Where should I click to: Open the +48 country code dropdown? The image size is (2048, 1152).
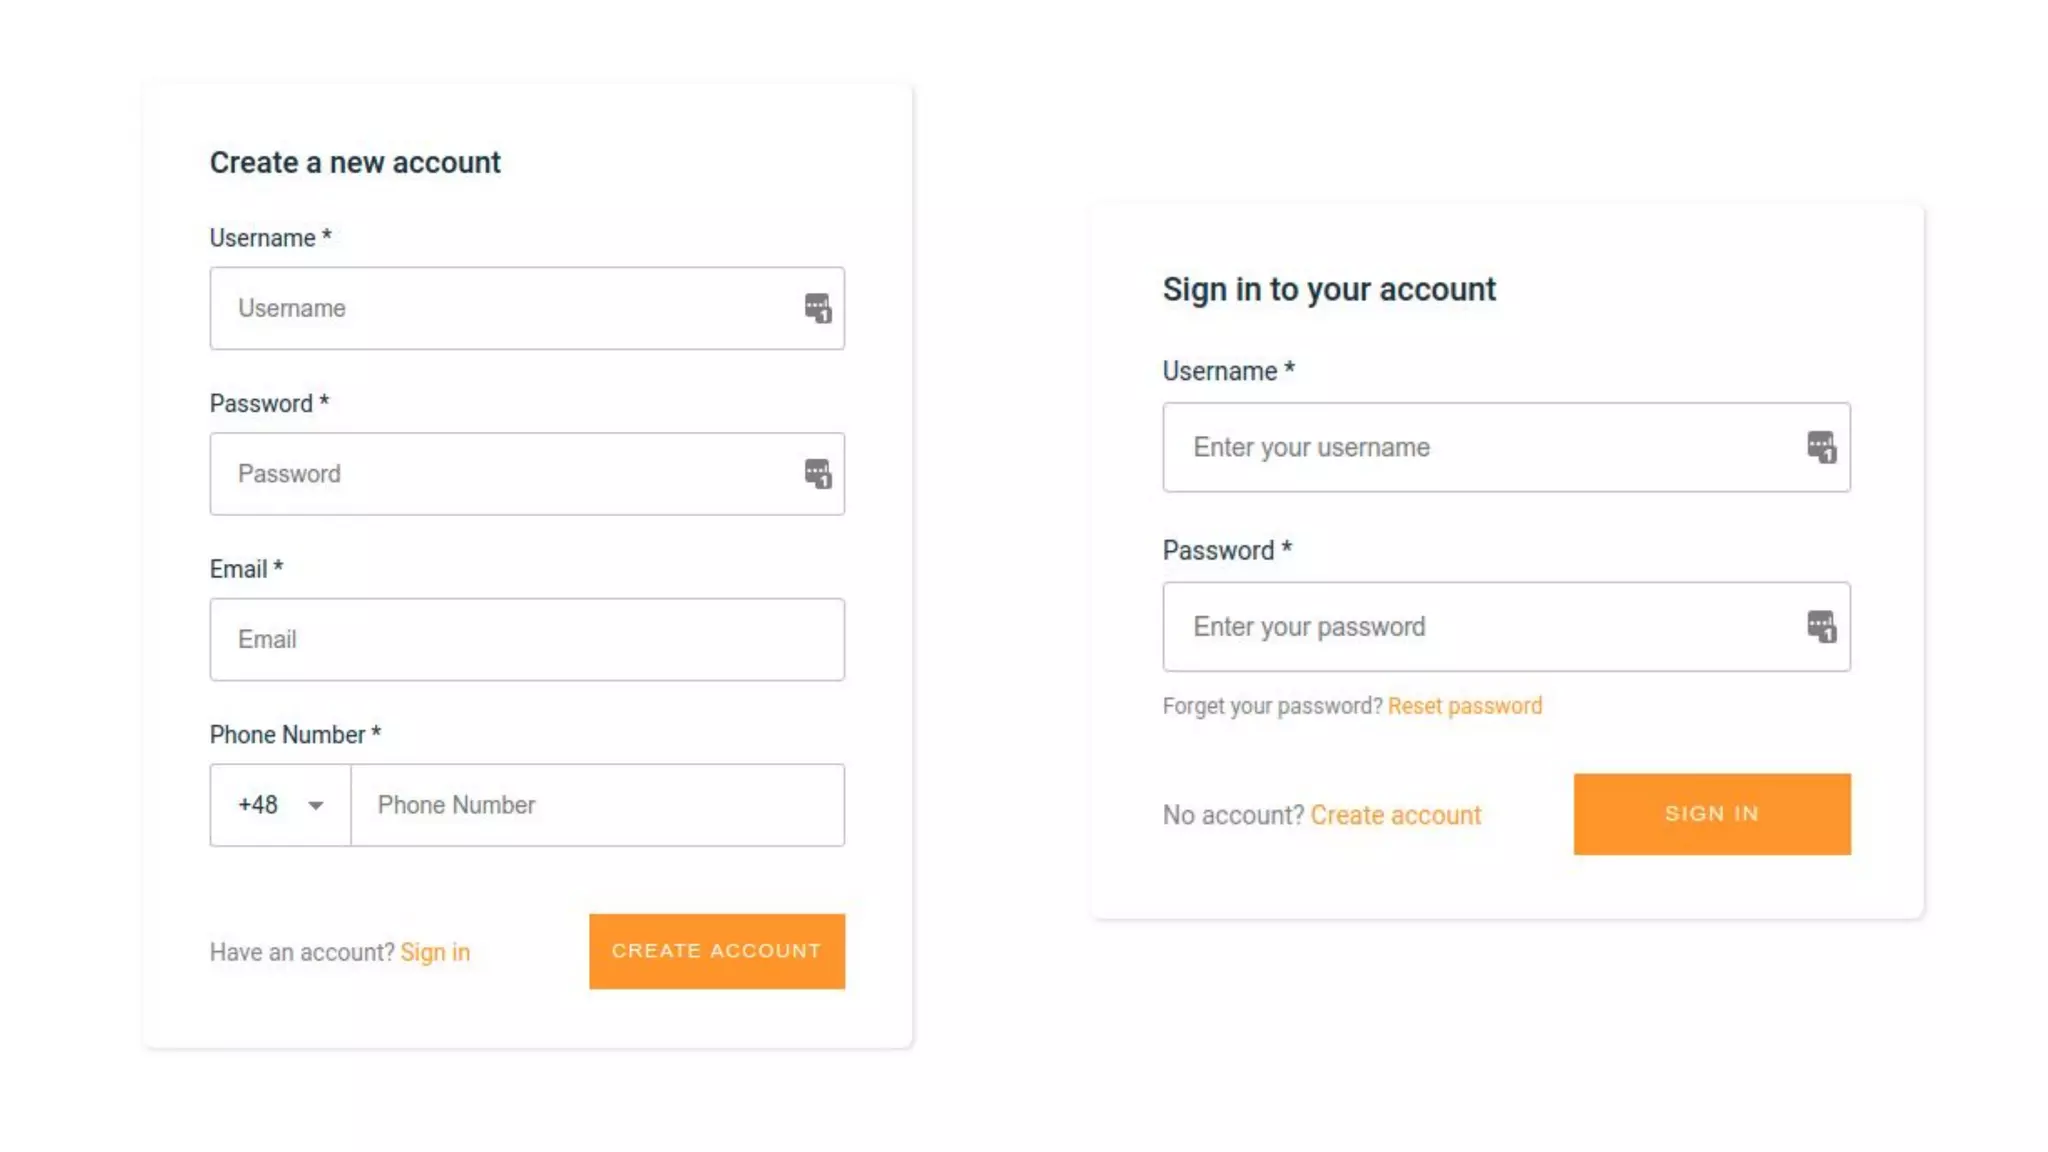tap(280, 805)
